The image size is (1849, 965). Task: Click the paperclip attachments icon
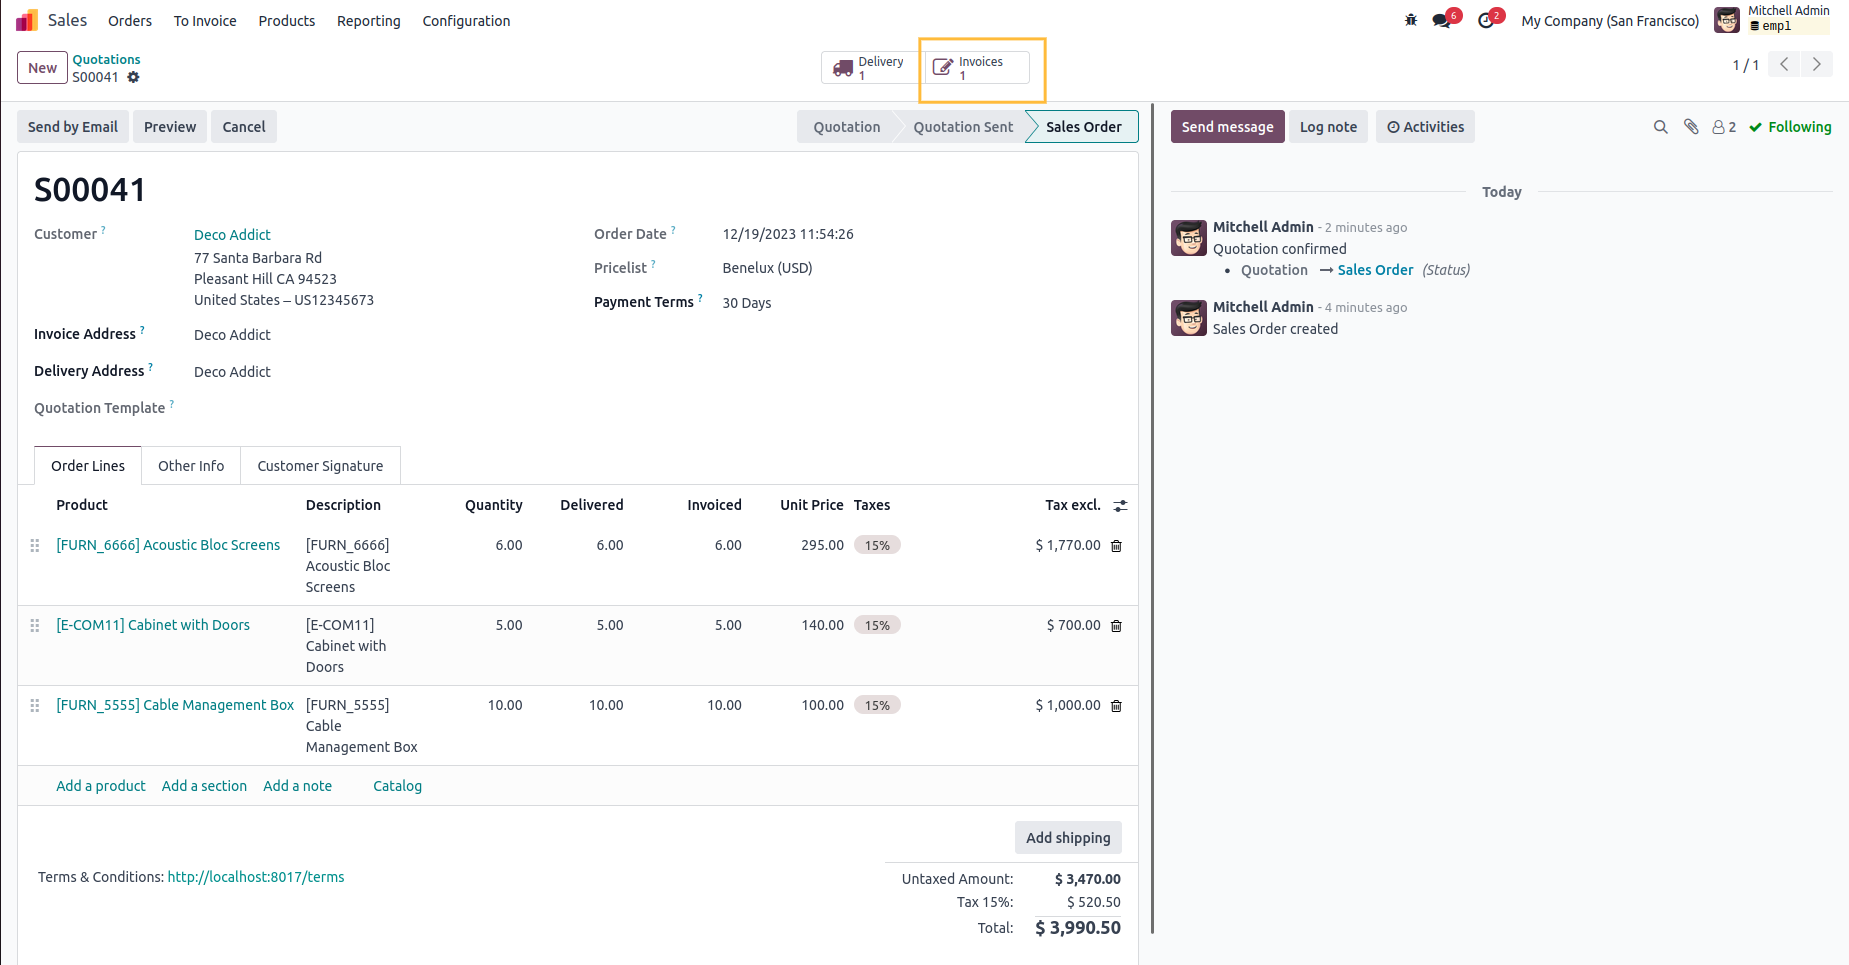pyautogui.click(x=1691, y=127)
